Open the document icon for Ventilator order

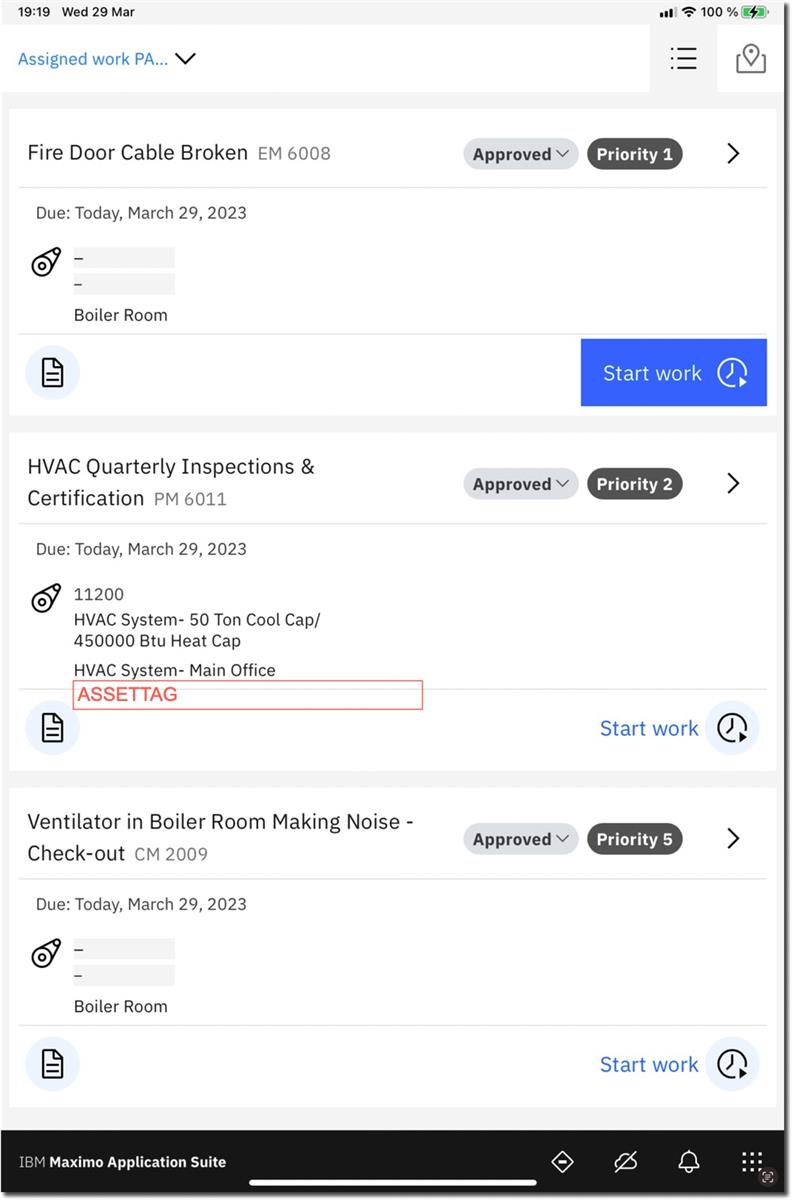pos(52,1064)
